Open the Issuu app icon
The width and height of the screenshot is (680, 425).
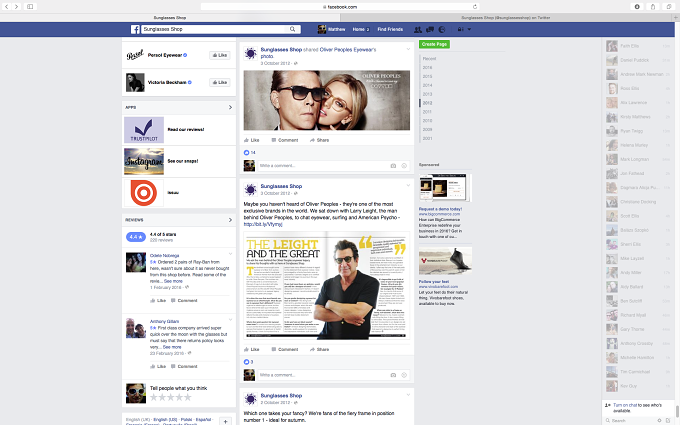(x=144, y=193)
